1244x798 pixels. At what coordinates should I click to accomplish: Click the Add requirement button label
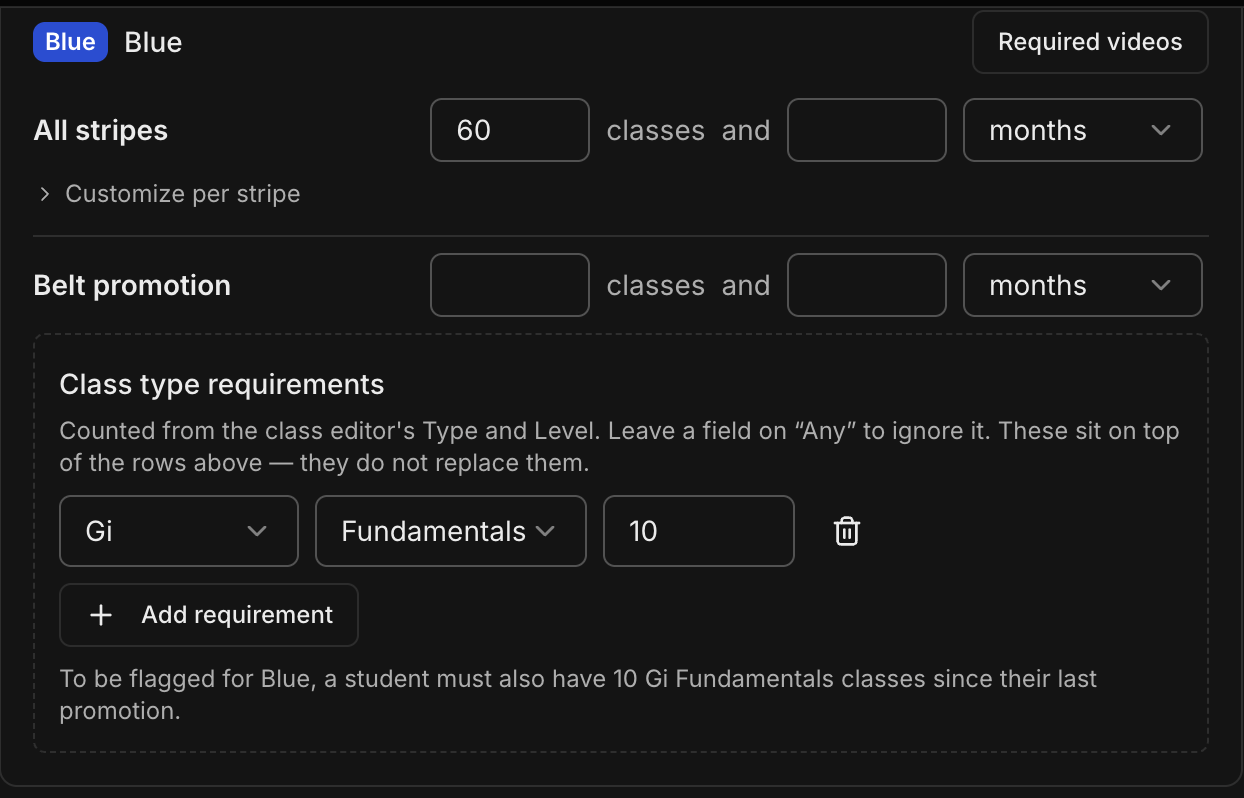pyautogui.click(x=237, y=615)
